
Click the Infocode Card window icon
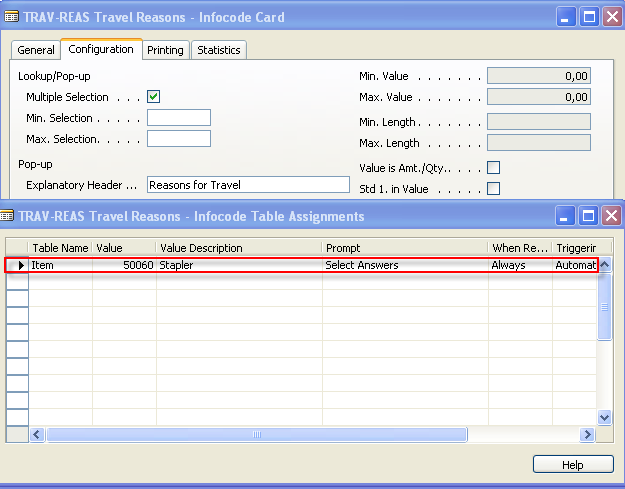click(11, 17)
